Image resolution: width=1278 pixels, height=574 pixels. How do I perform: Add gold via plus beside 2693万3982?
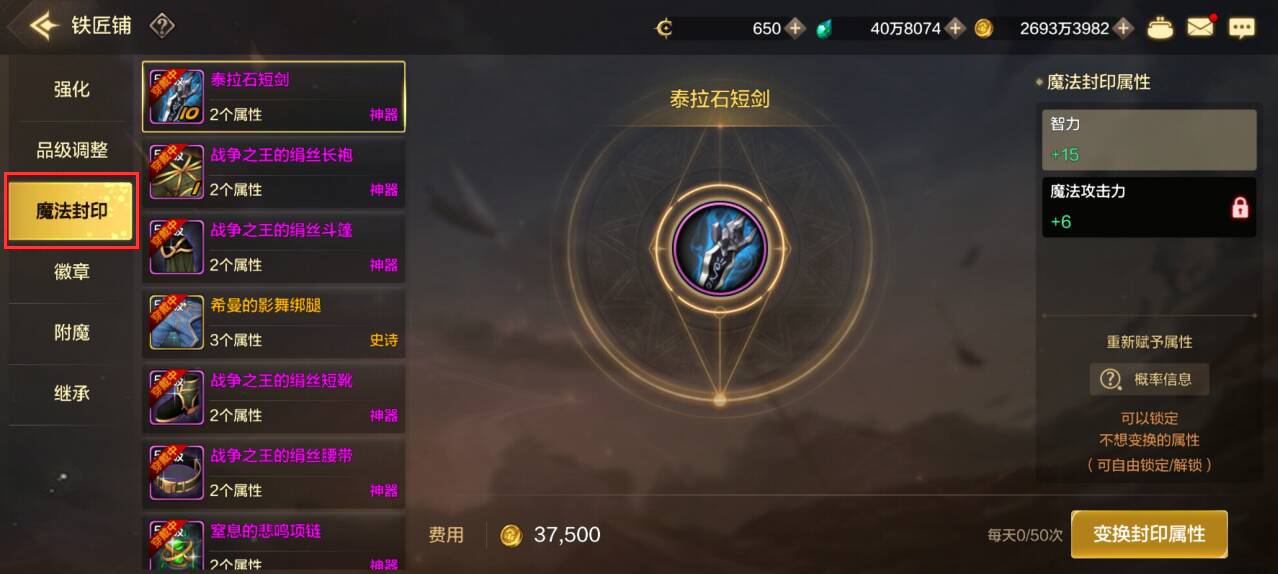(1124, 28)
